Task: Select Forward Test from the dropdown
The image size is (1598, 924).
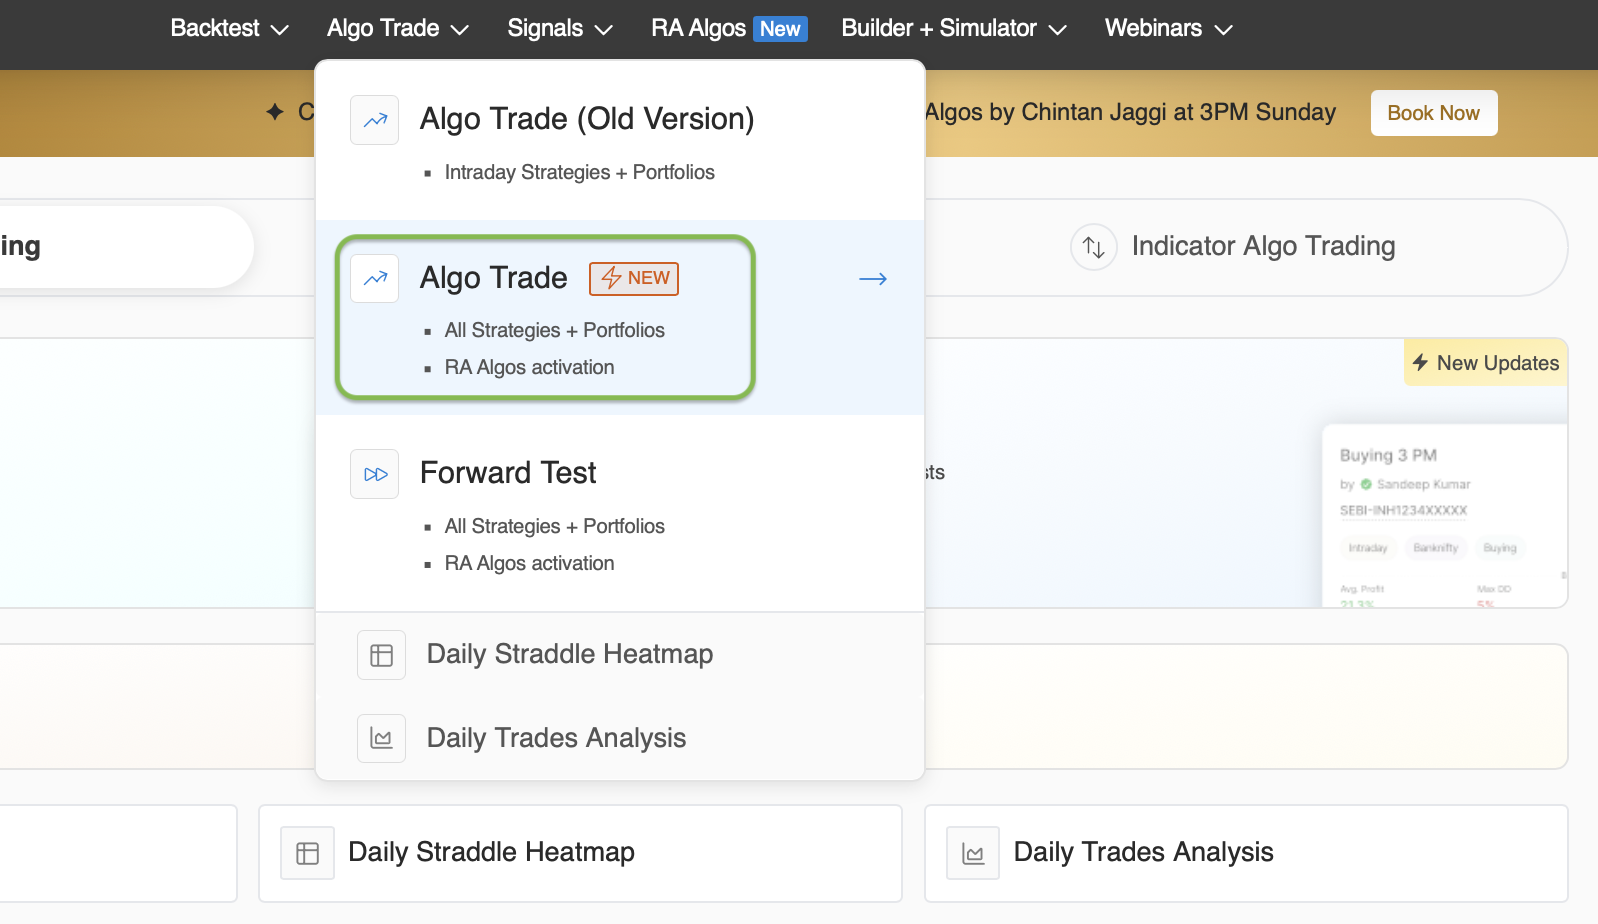Action: click(x=508, y=473)
